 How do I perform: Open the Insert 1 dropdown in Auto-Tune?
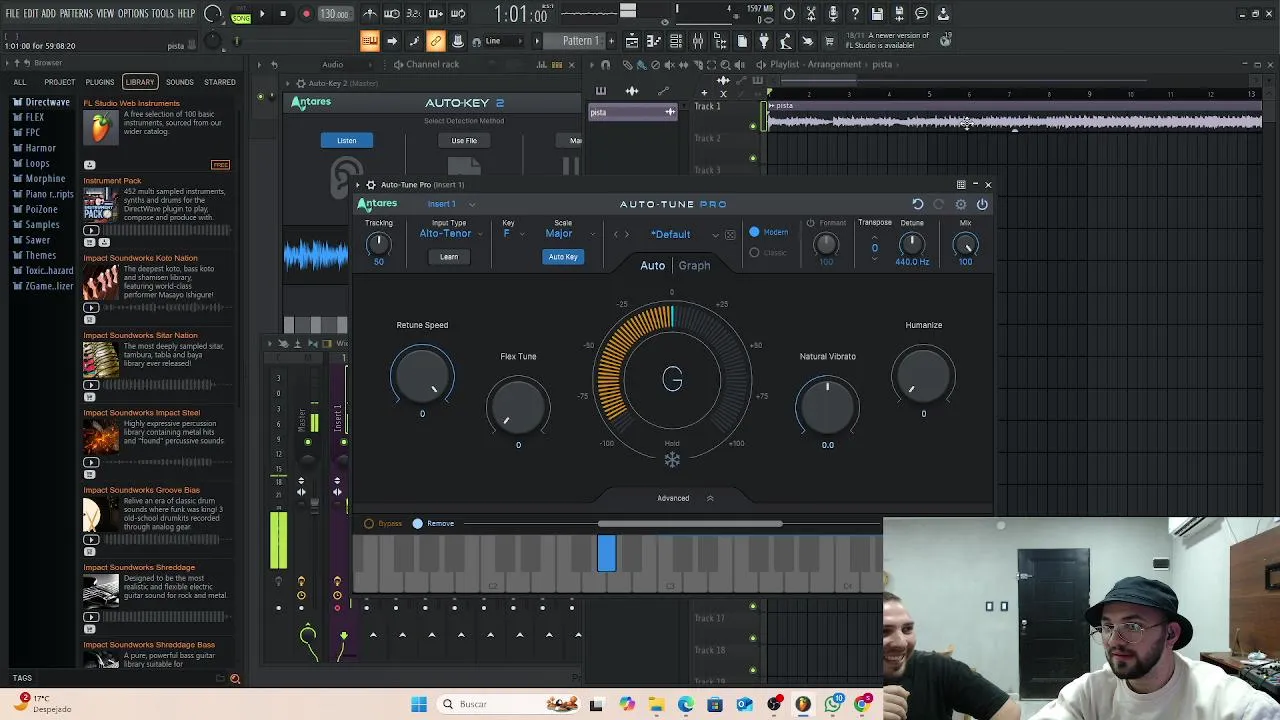pyautogui.click(x=451, y=204)
